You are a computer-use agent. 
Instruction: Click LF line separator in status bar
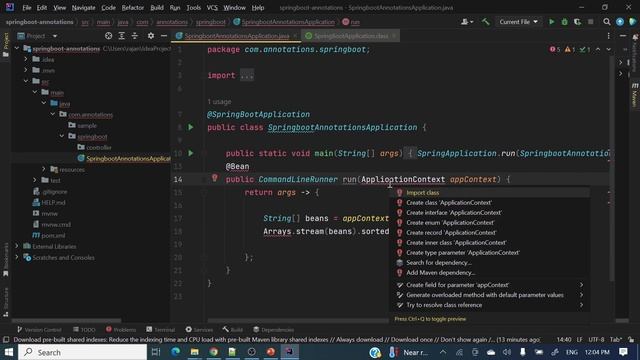tap(580, 340)
